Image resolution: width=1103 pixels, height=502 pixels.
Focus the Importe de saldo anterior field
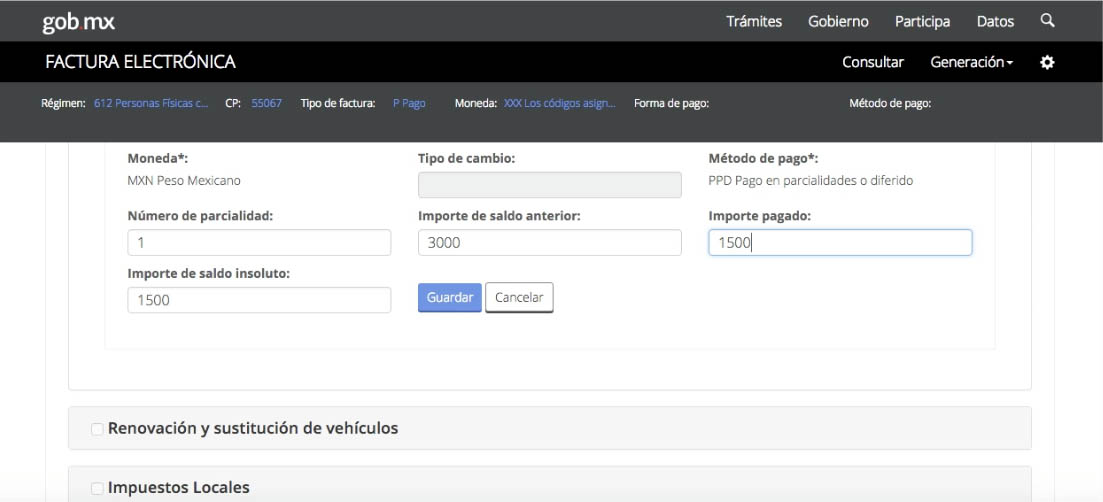[x=549, y=243]
